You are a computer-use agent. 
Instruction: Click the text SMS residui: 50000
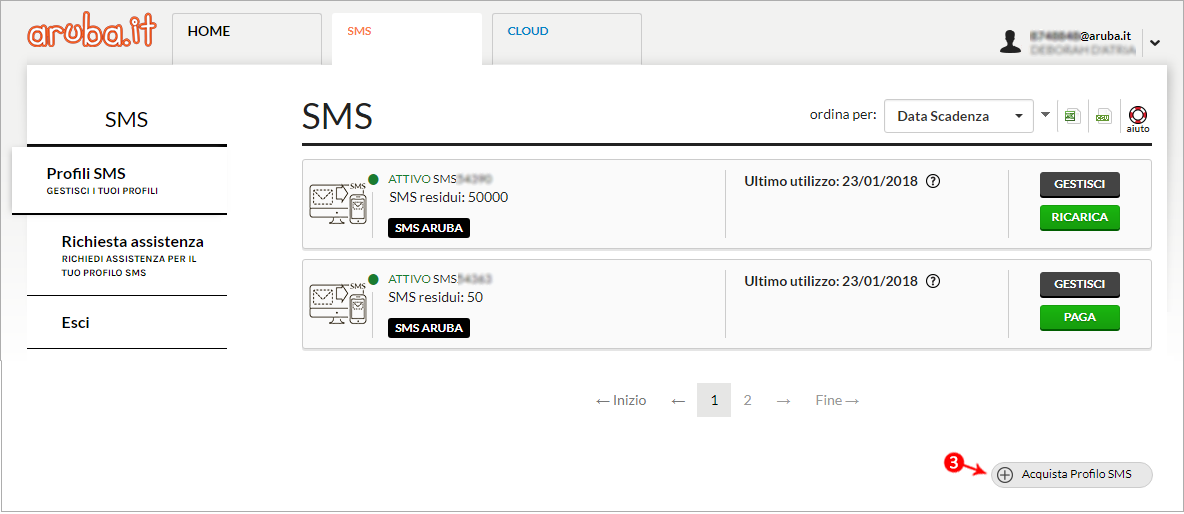pyautogui.click(x=449, y=197)
